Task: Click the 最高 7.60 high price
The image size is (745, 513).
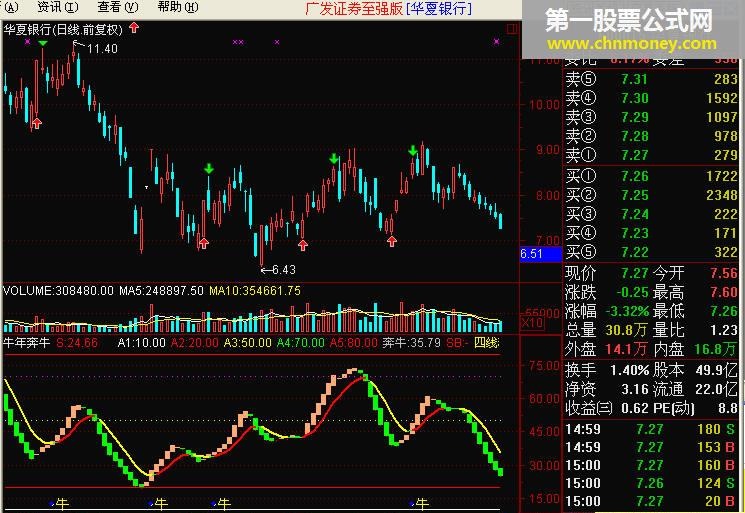Action: [x=723, y=292]
